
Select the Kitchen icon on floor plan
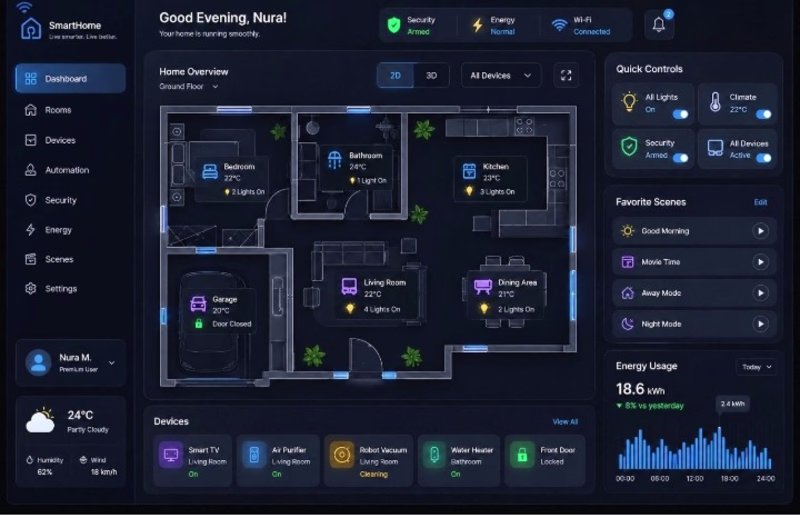(469, 171)
